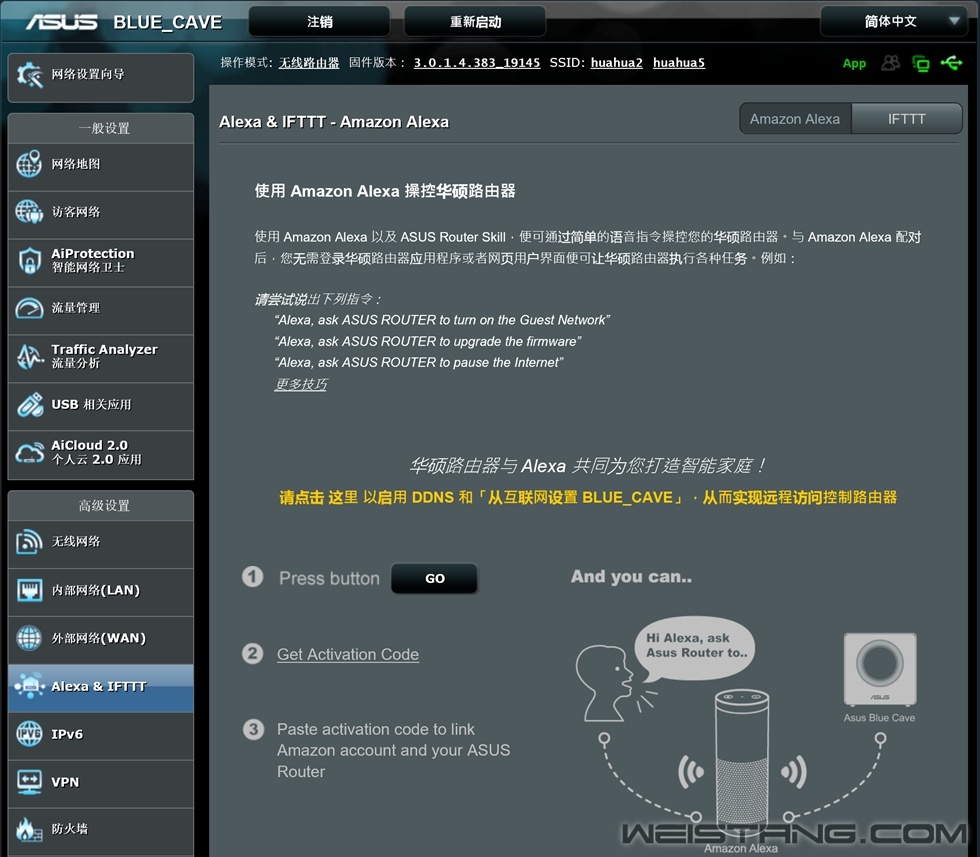This screenshot has width=980, height=857.
Task: Click the AiProtection shield lock icon
Action: [29, 261]
